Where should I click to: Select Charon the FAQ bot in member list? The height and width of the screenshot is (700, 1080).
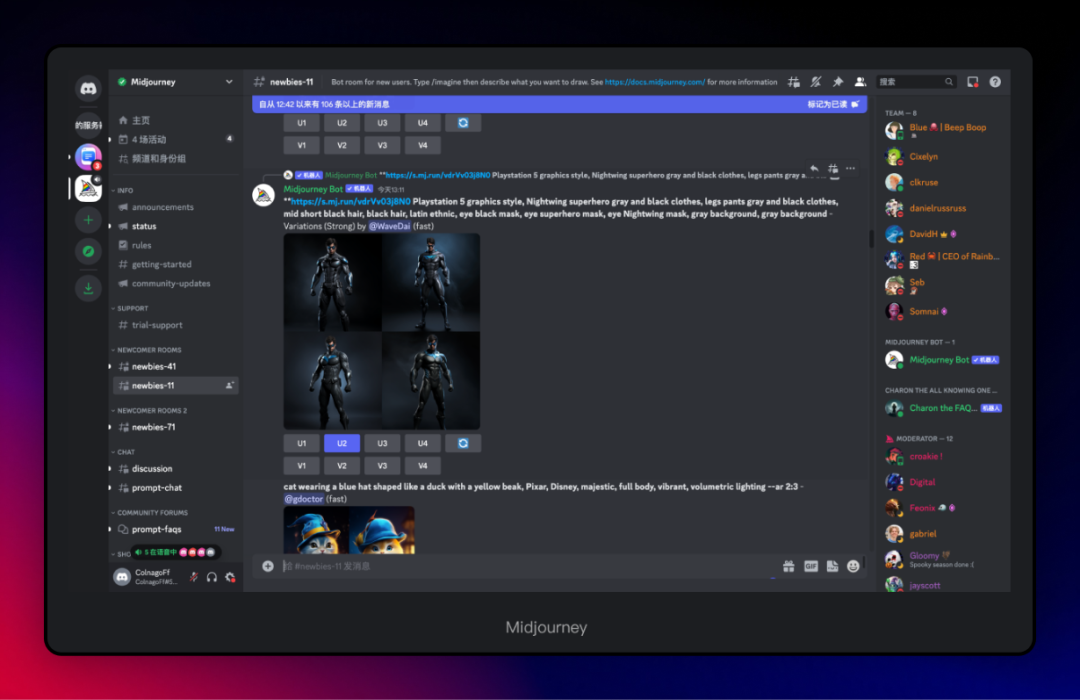(x=944, y=408)
